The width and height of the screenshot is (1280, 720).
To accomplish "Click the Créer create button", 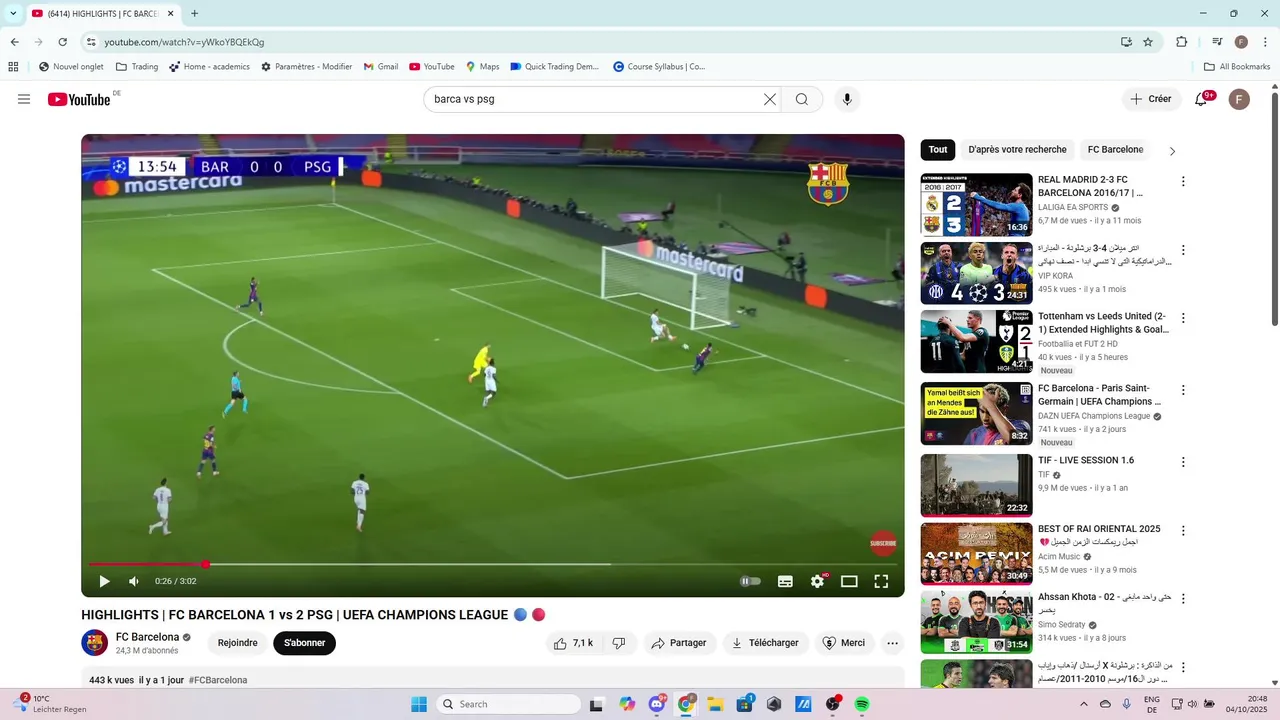I will tap(1151, 99).
